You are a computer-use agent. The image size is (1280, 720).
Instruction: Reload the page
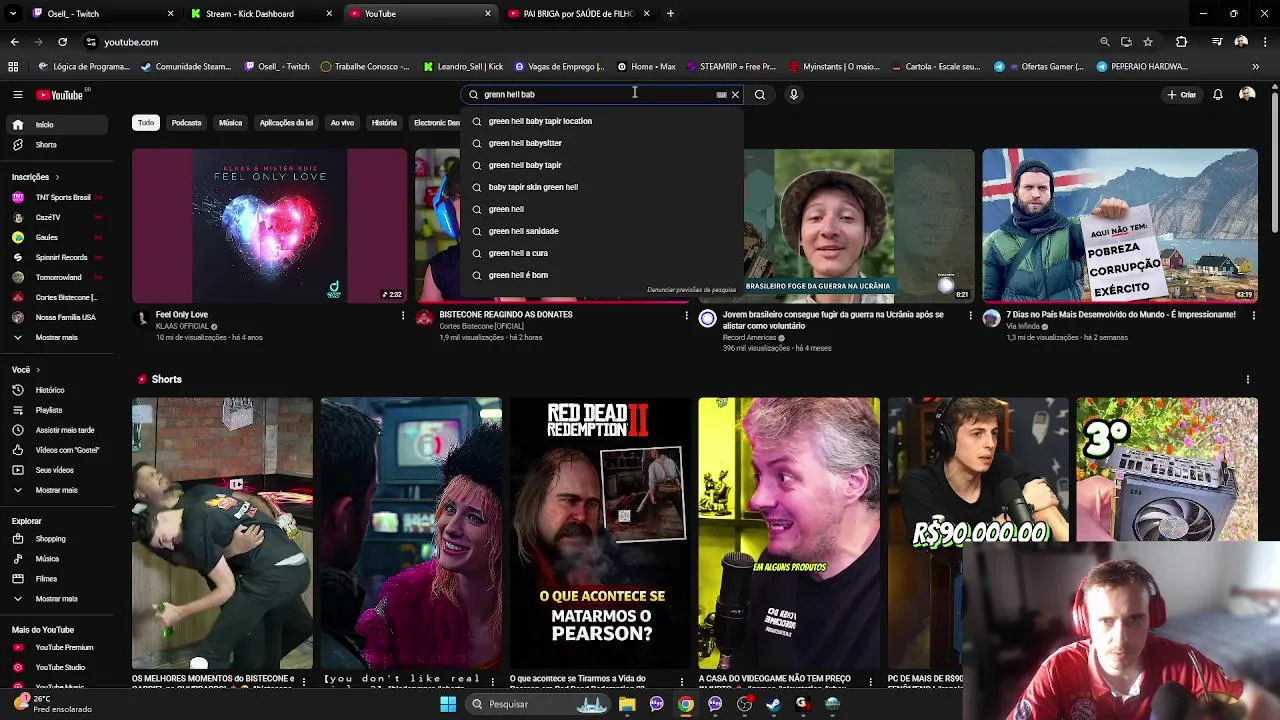(x=62, y=42)
